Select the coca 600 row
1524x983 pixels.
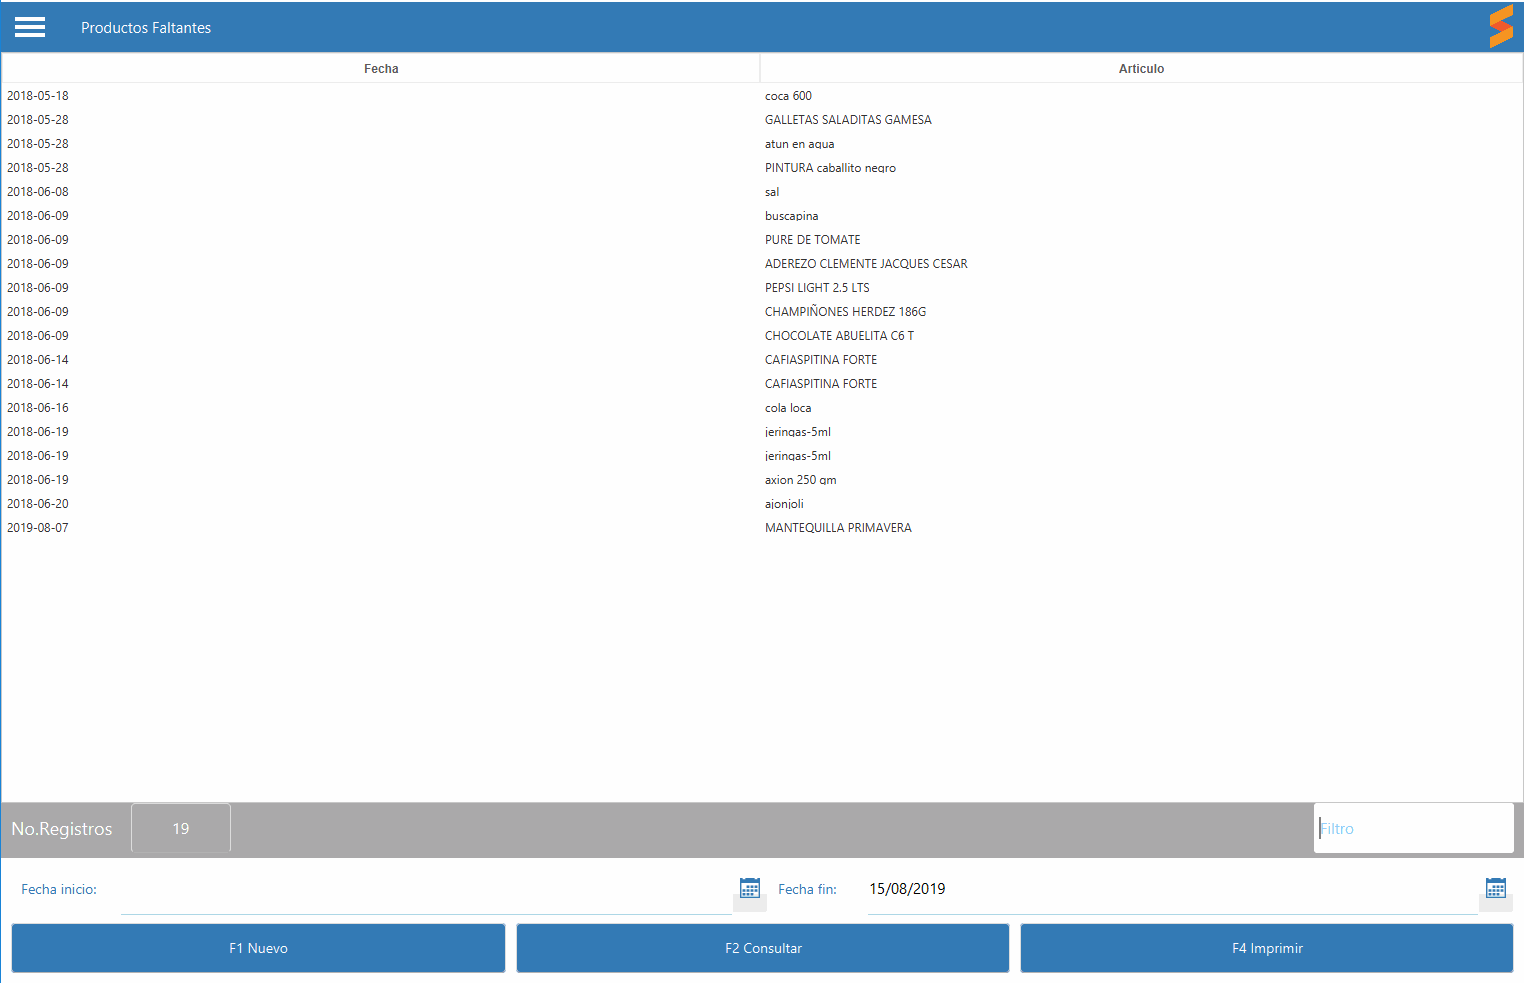tap(788, 96)
